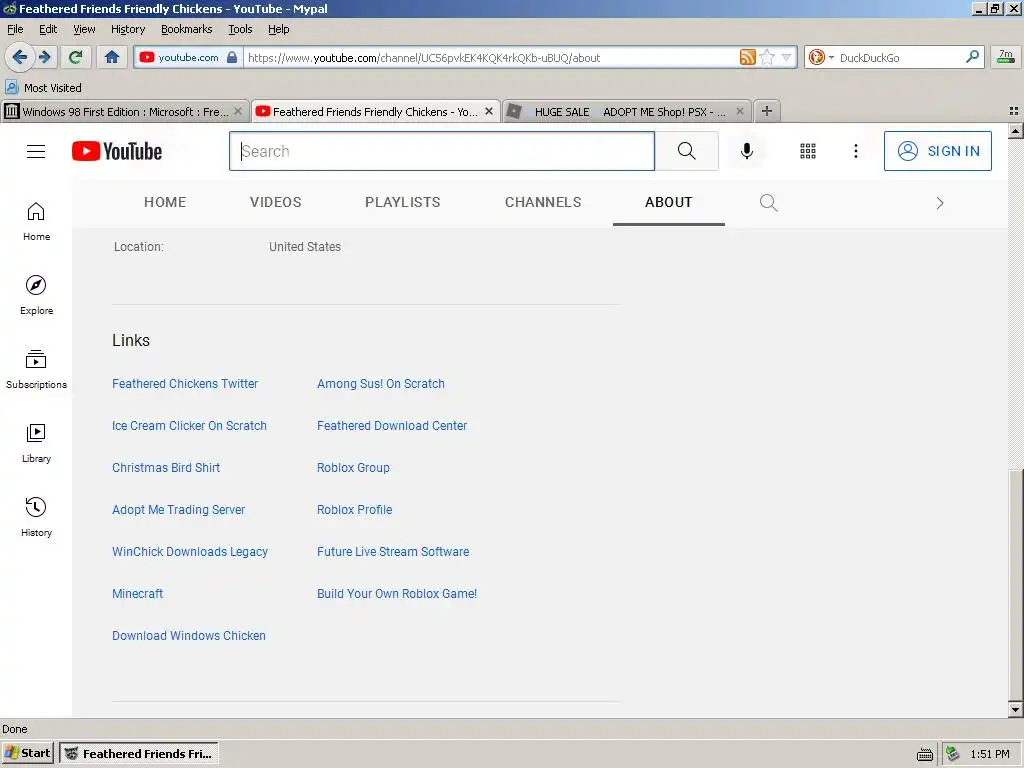
Task: Open a new tab with the plus button
Action: point(767,111)
